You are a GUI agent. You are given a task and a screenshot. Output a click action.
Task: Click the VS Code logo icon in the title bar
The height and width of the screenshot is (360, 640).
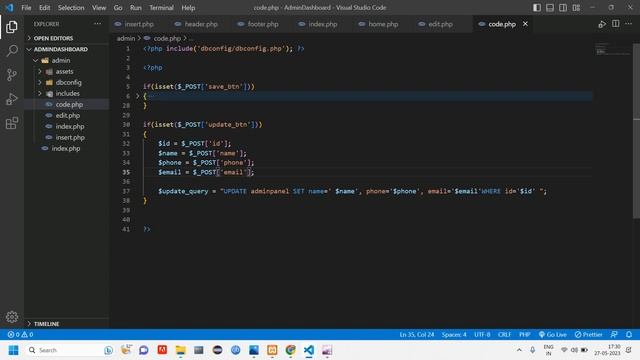pyautogui.click(x=9, y=8)
